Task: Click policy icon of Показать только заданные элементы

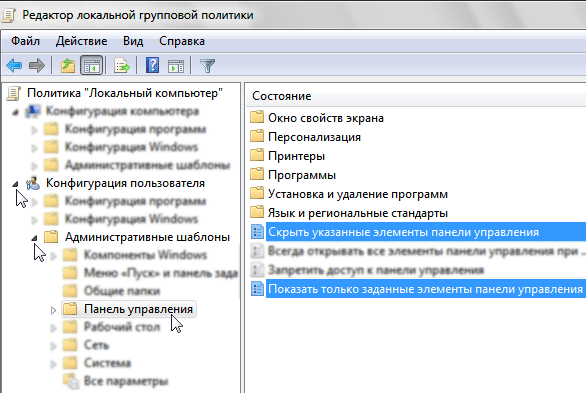Action: click(x=257, y=289)
